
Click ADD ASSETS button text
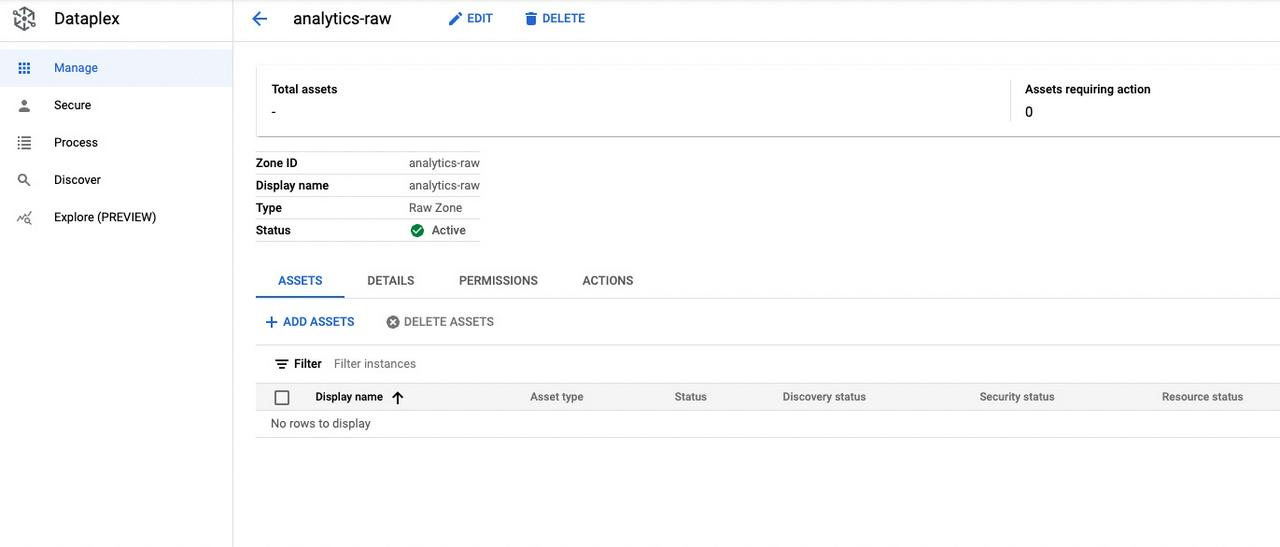click(x=319, y=322)
